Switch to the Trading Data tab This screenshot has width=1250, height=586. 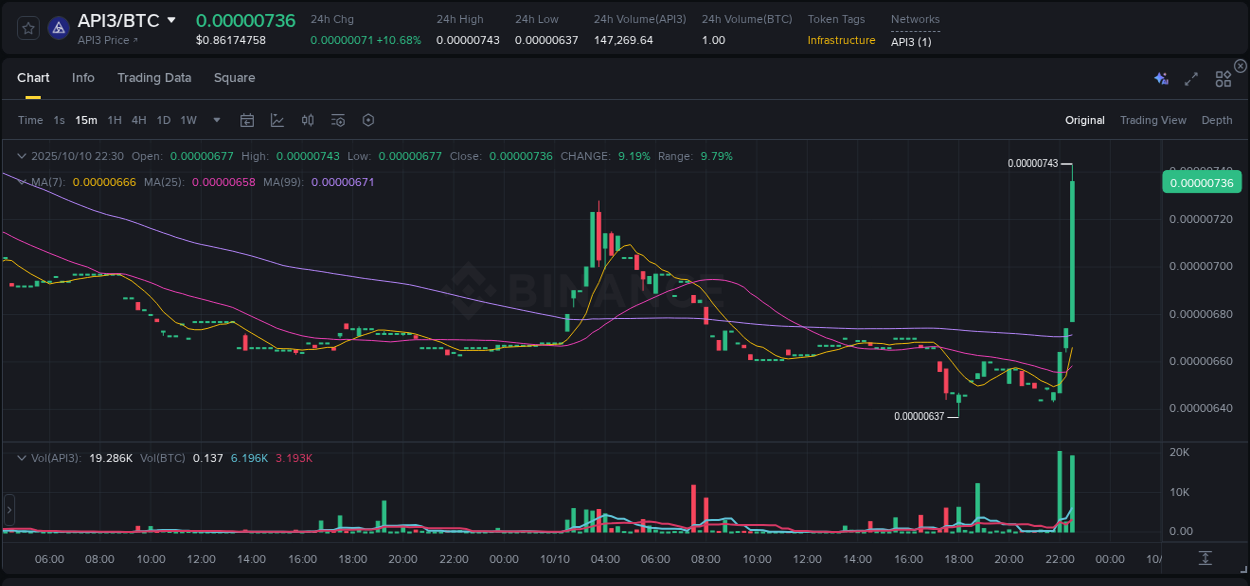coord(154,78)
